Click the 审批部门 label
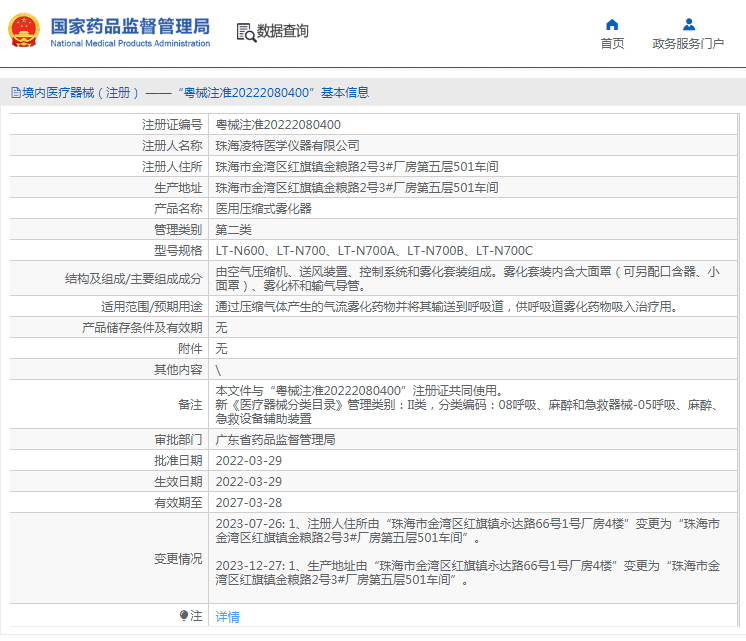The height and width of the screenshot is (641, 746). click(178, 440)
